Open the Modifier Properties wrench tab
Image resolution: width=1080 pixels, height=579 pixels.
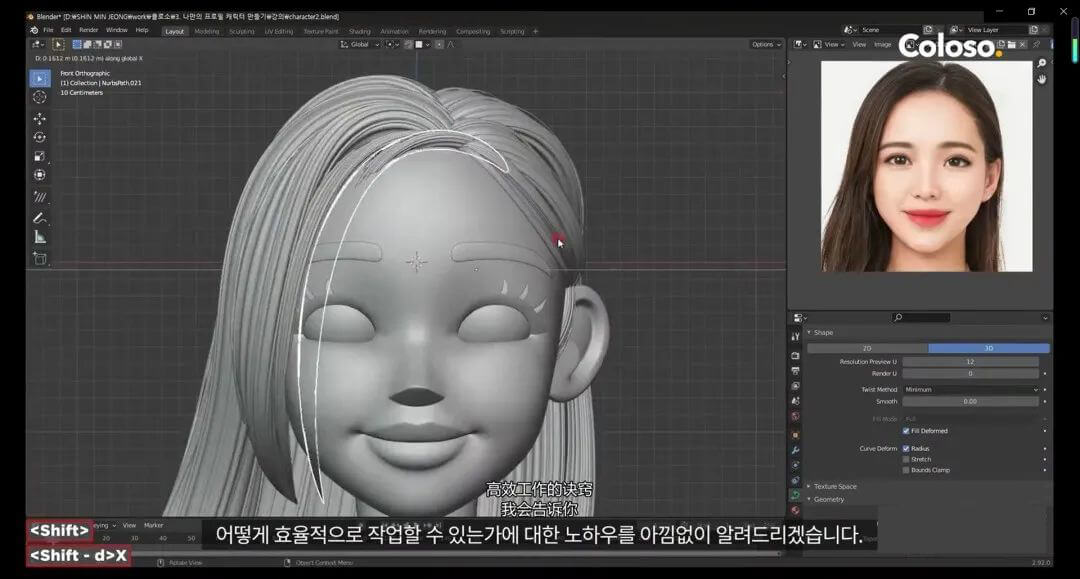click(x=797, y=448)
